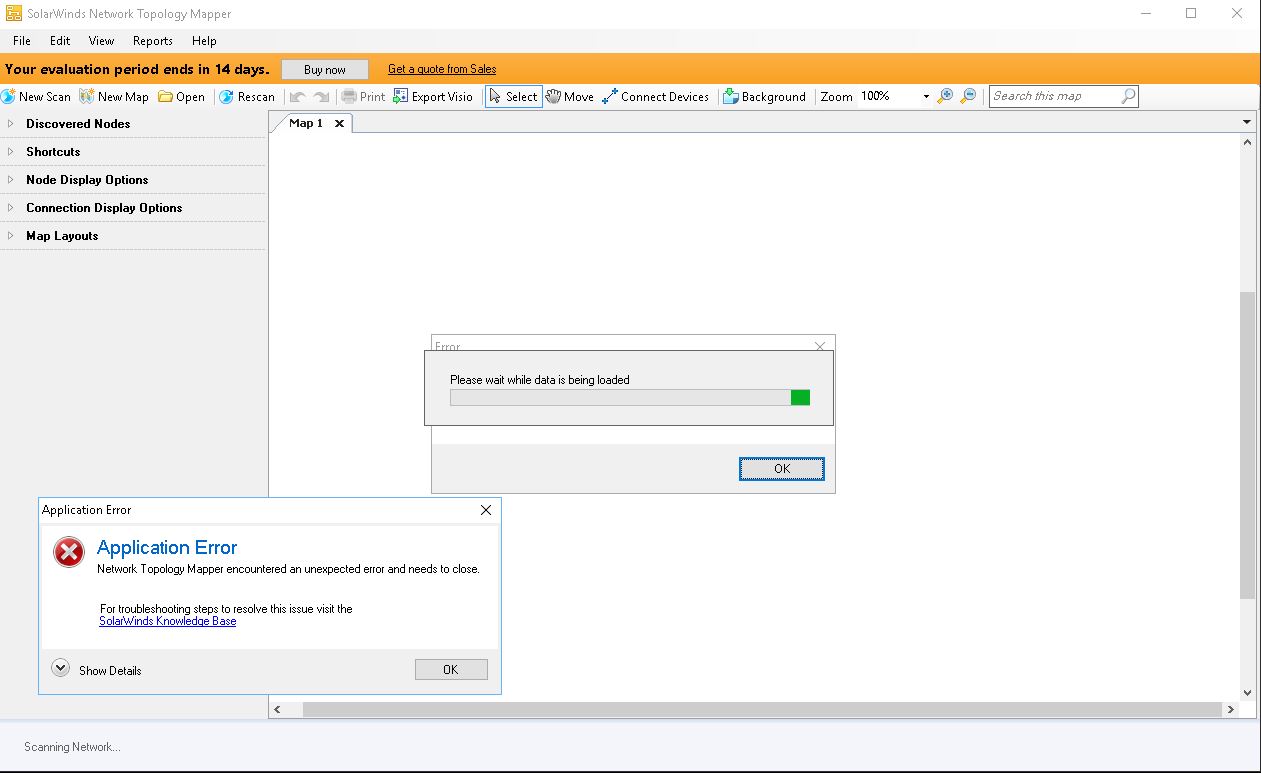Print the current map

pyautogui.click(x=363, y=97)
